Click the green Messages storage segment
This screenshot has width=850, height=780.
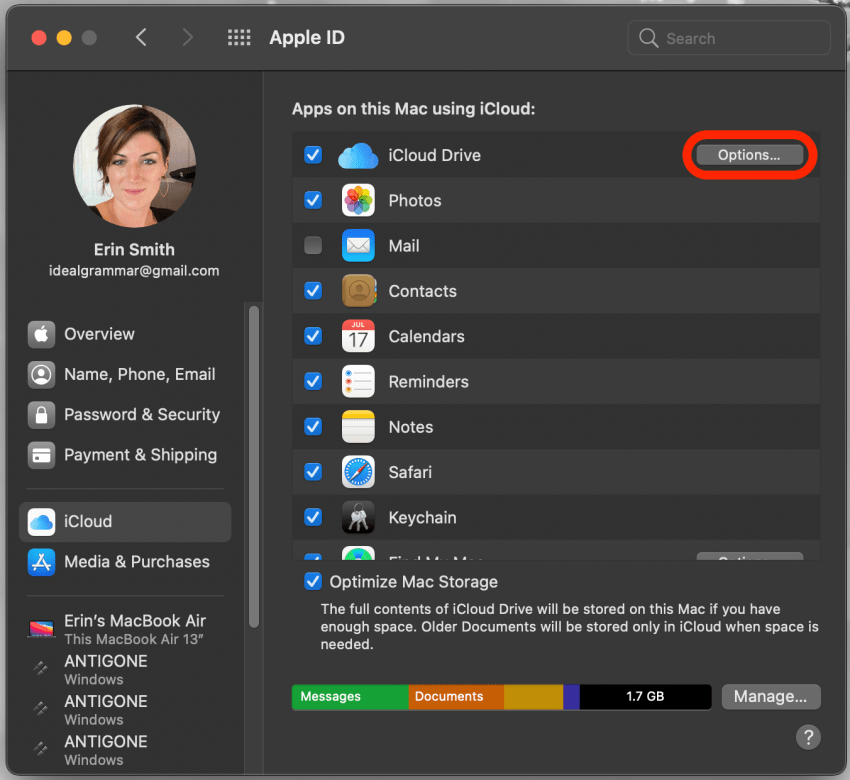pyautogui.click(x=349, y=697)
